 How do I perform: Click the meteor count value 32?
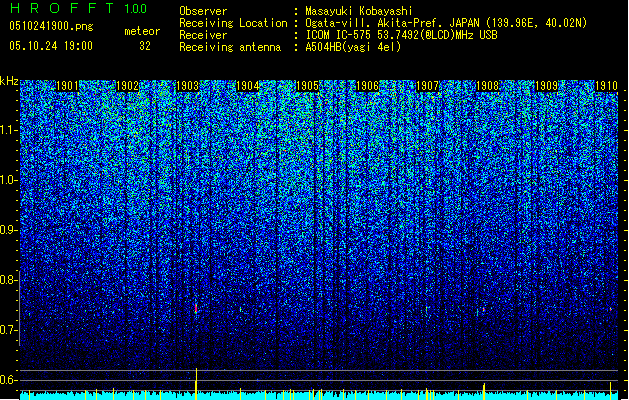point(145,46)
